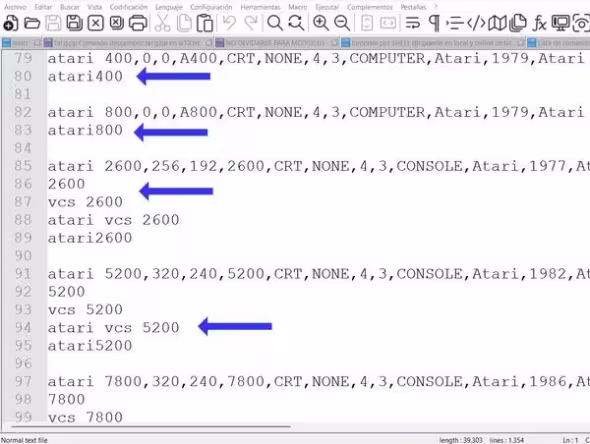Click the greyed Save icon

coord(53,23)
